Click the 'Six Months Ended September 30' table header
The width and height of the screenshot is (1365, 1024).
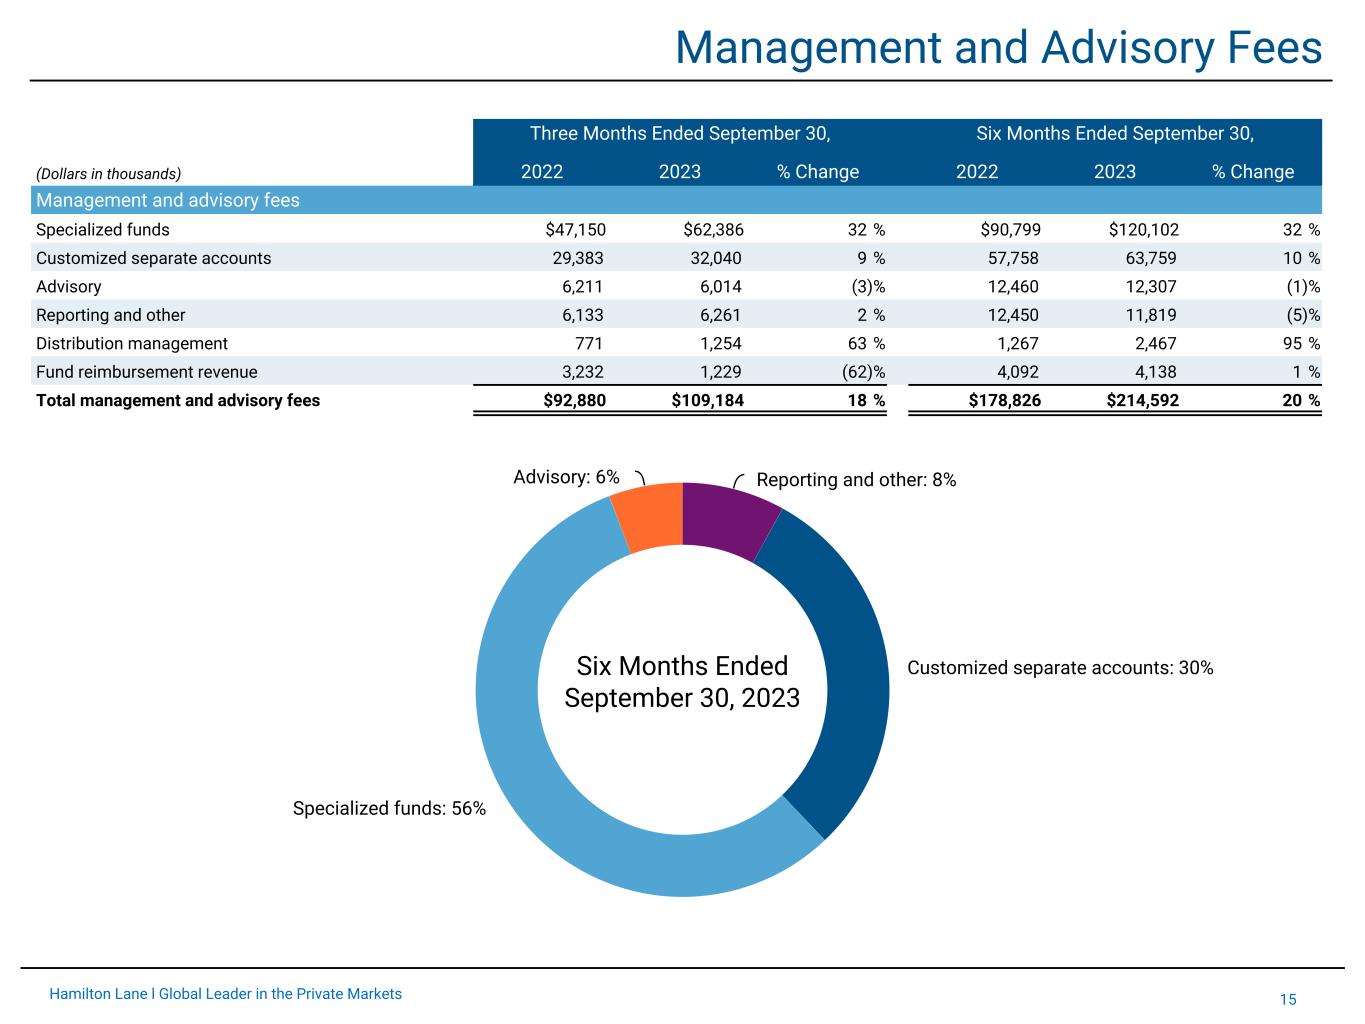(x=1114, y=134)
